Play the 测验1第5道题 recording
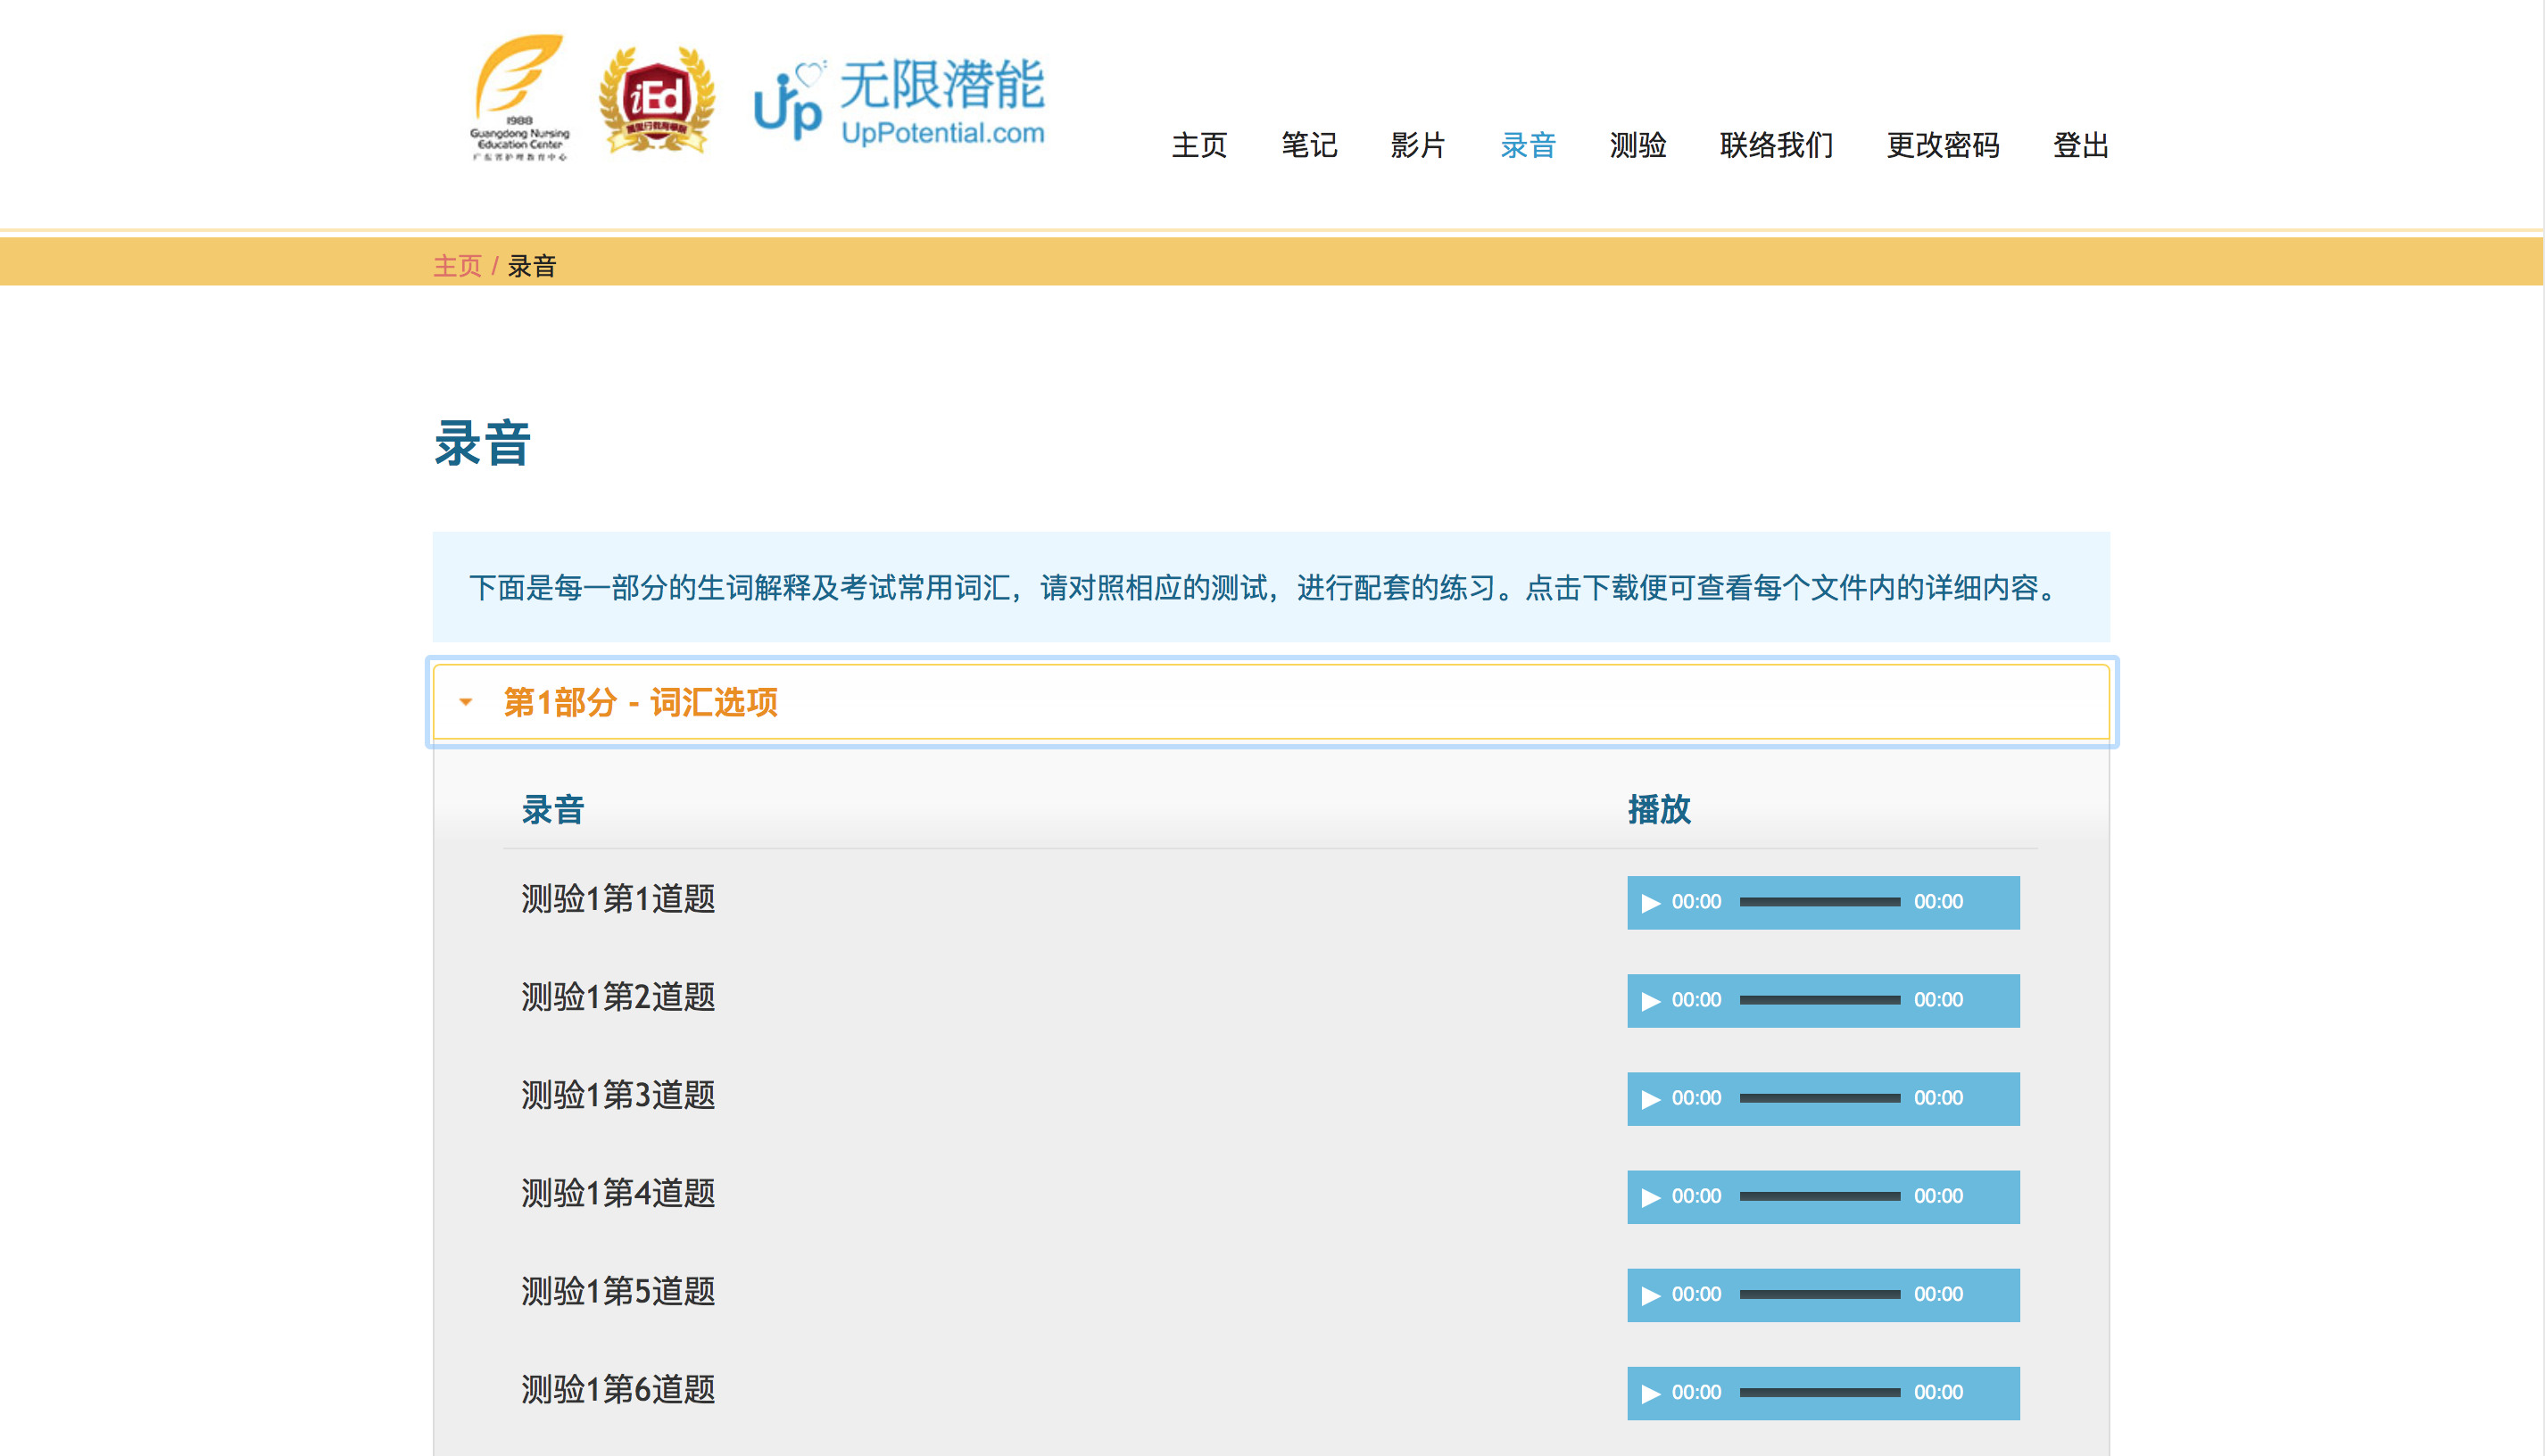This screenshot has height=1456, width=2545. (1650, 1295)
